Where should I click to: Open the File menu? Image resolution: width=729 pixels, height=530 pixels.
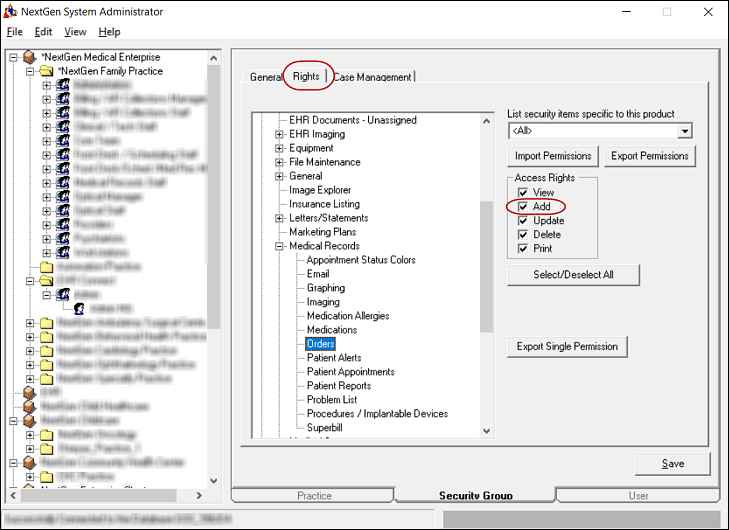[x=14, y=32]
